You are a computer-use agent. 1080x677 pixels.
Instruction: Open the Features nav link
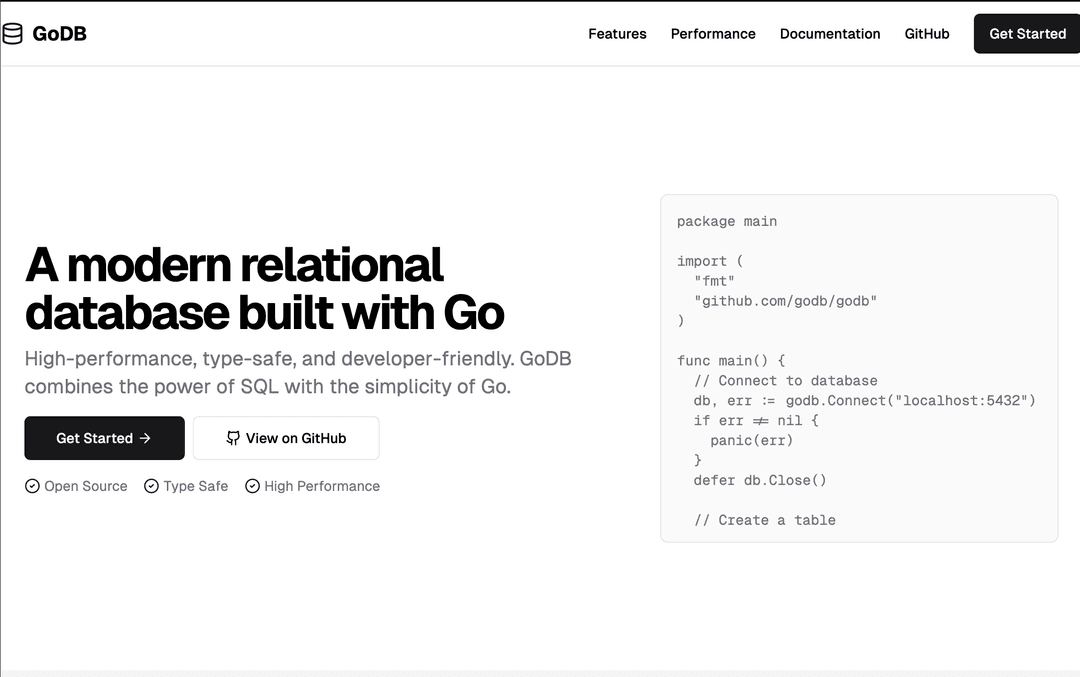(617, 34)
